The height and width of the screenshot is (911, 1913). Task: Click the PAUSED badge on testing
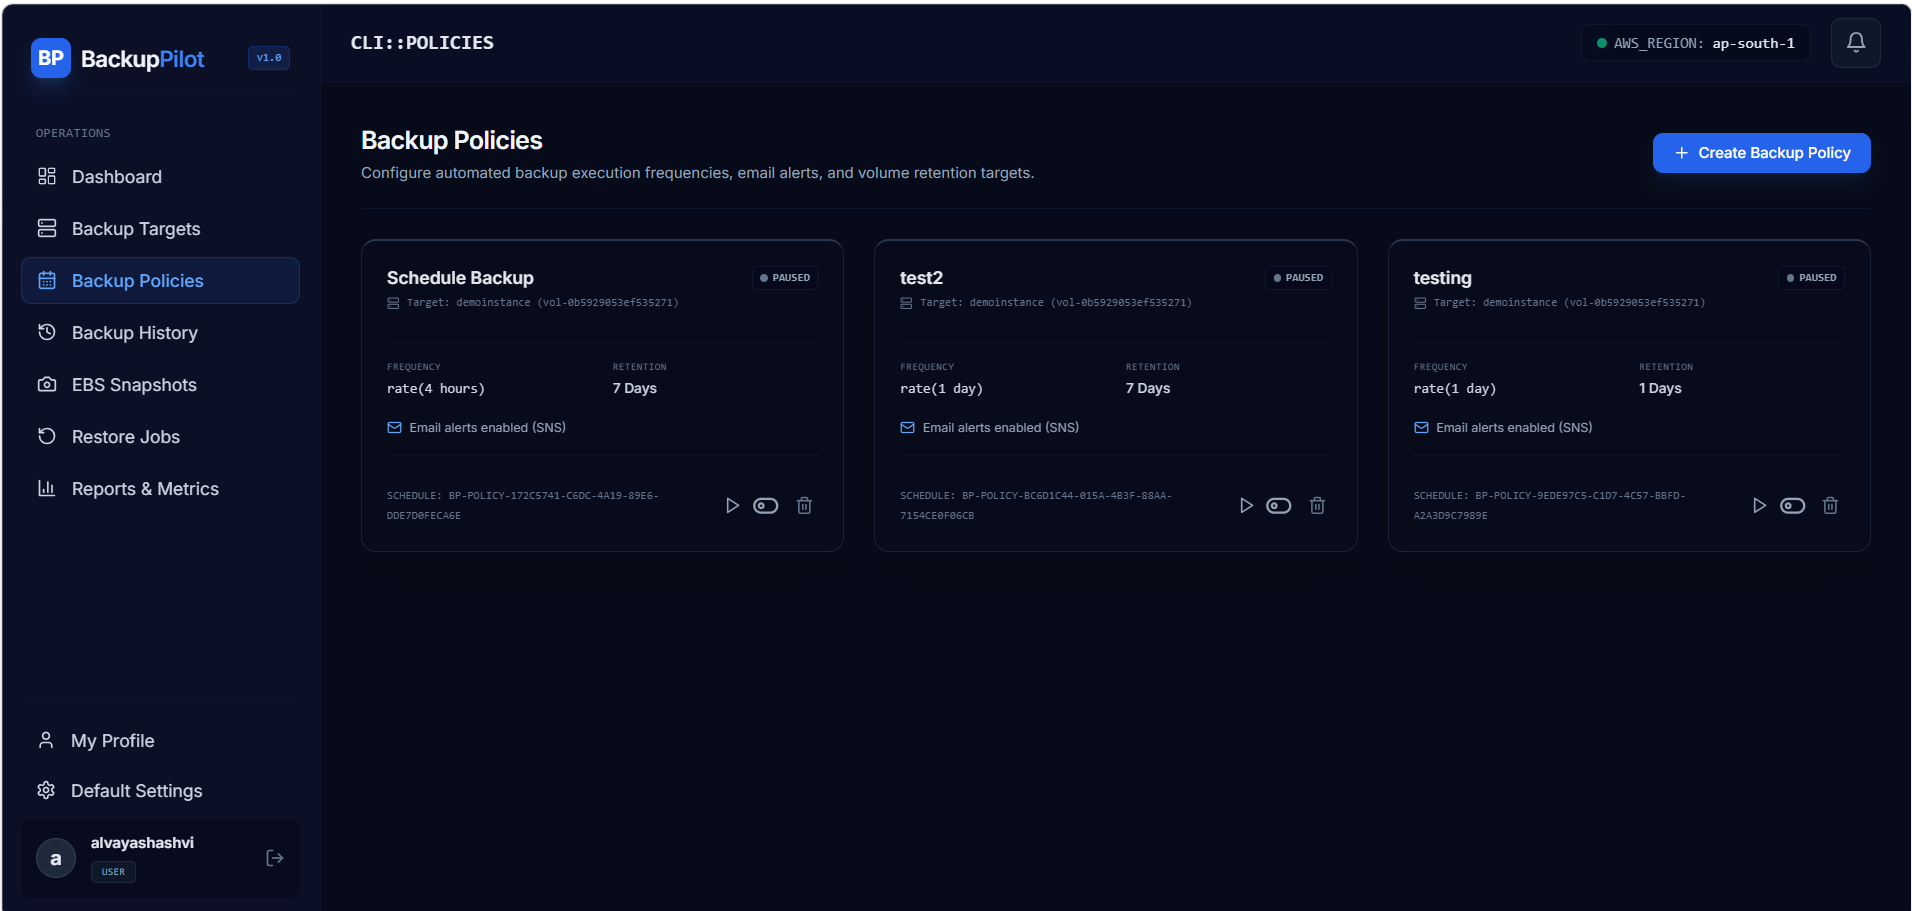click(x=1811, y=278)
